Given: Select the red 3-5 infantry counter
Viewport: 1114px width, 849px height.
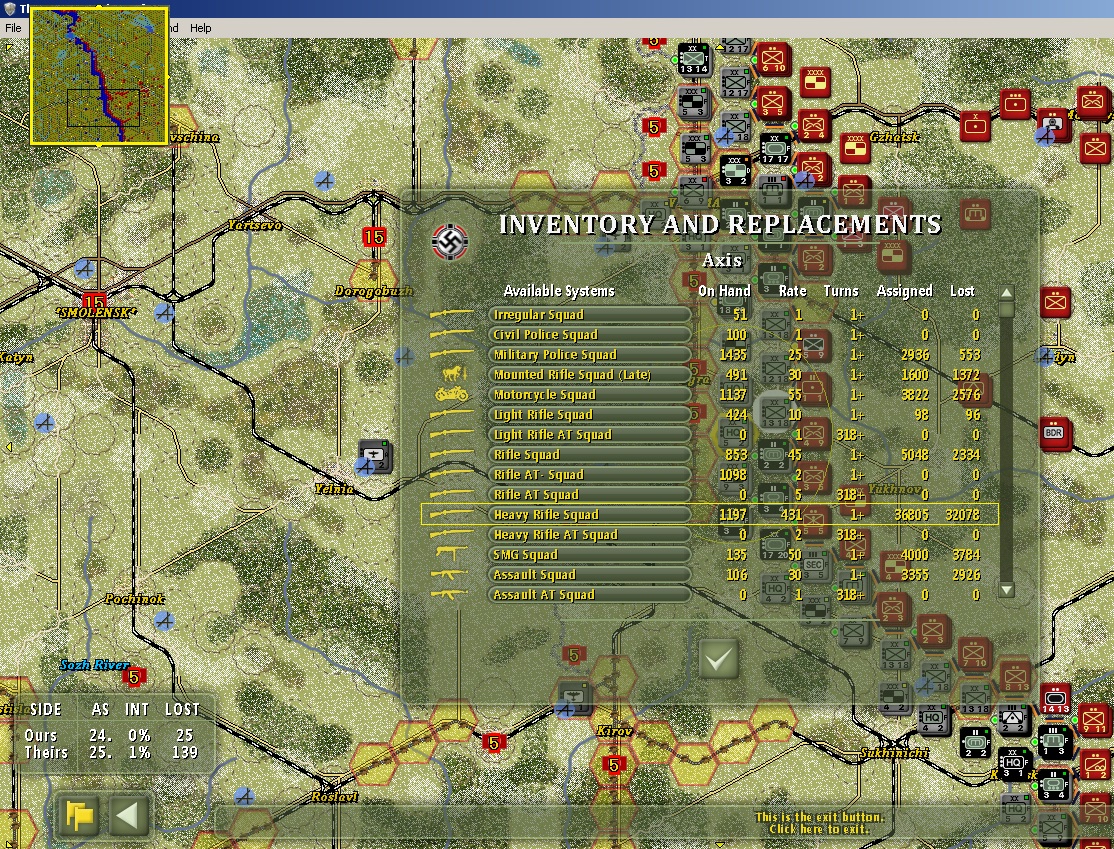Looking at the screenshot, I should [x=773, y=103].
